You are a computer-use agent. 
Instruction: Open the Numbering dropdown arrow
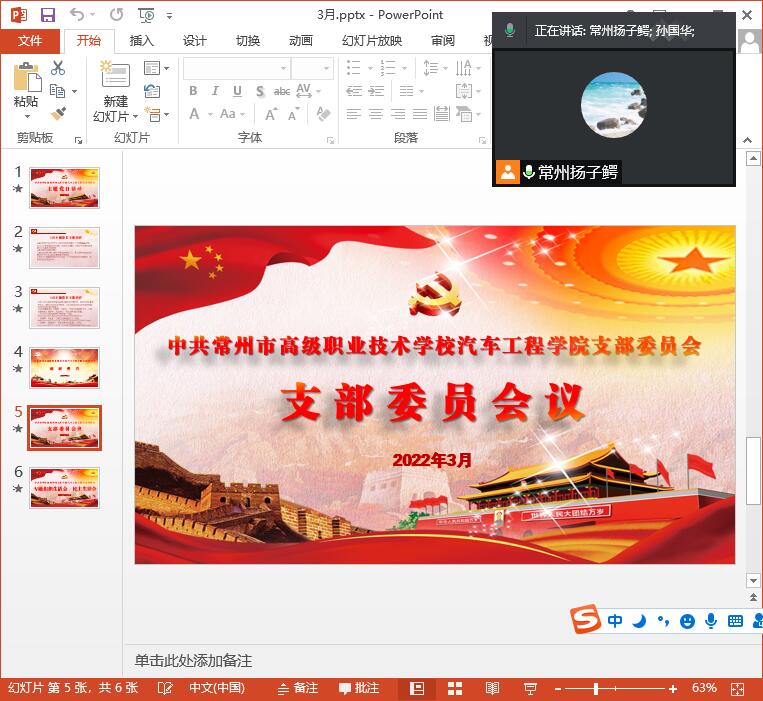point(404,68)
